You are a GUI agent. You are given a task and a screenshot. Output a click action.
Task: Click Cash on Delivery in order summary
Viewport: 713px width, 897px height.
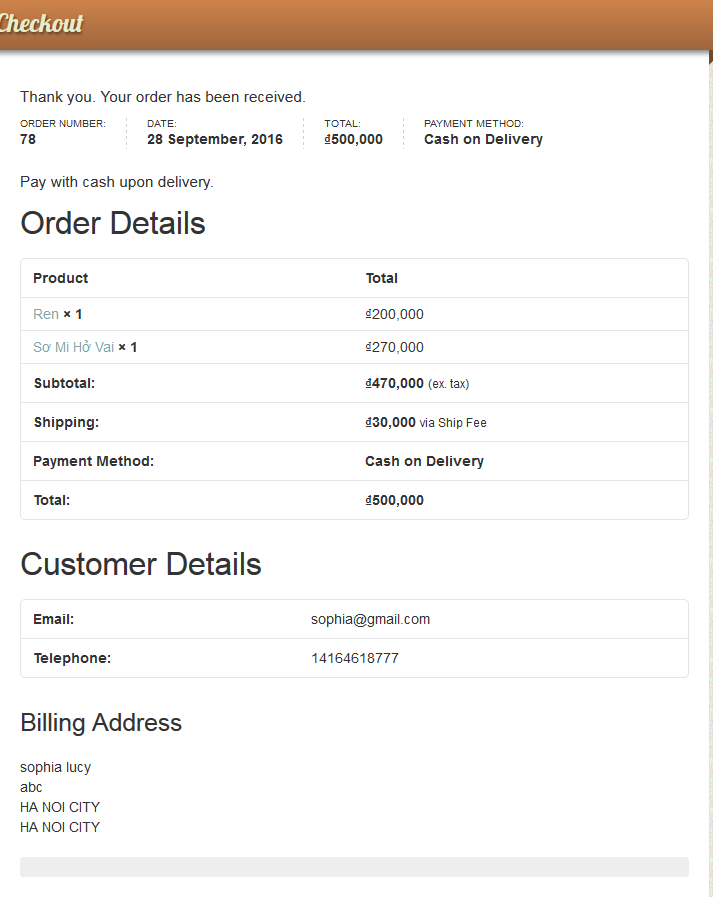click(x=483, y=139)
